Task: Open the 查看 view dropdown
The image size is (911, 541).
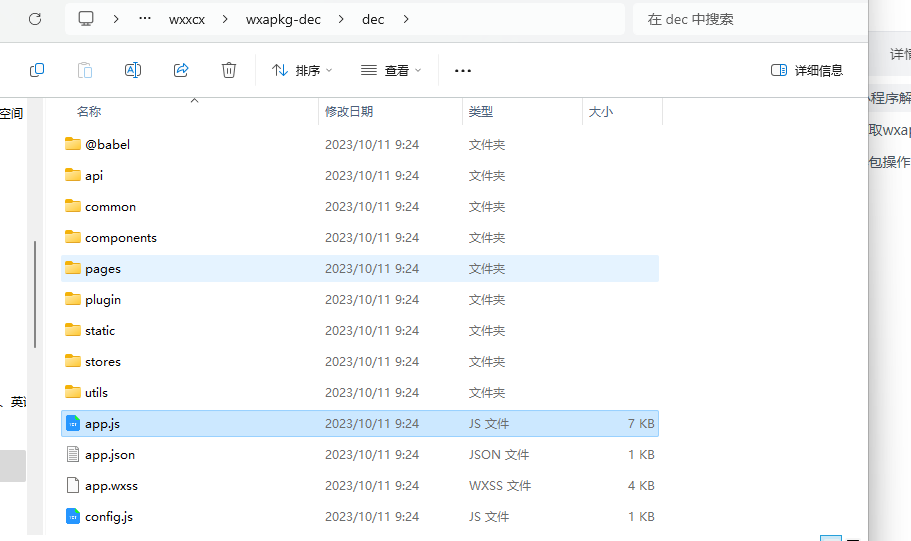Action: tap(391, 70)
